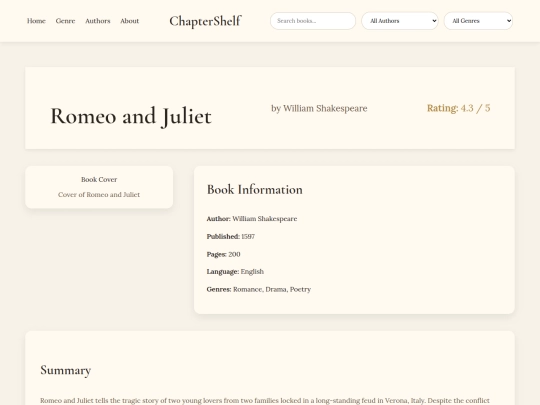The width and height of the screenshot is (540, 405).
Task: Select the Romeo and Juliet title heading
Action: 131,116
